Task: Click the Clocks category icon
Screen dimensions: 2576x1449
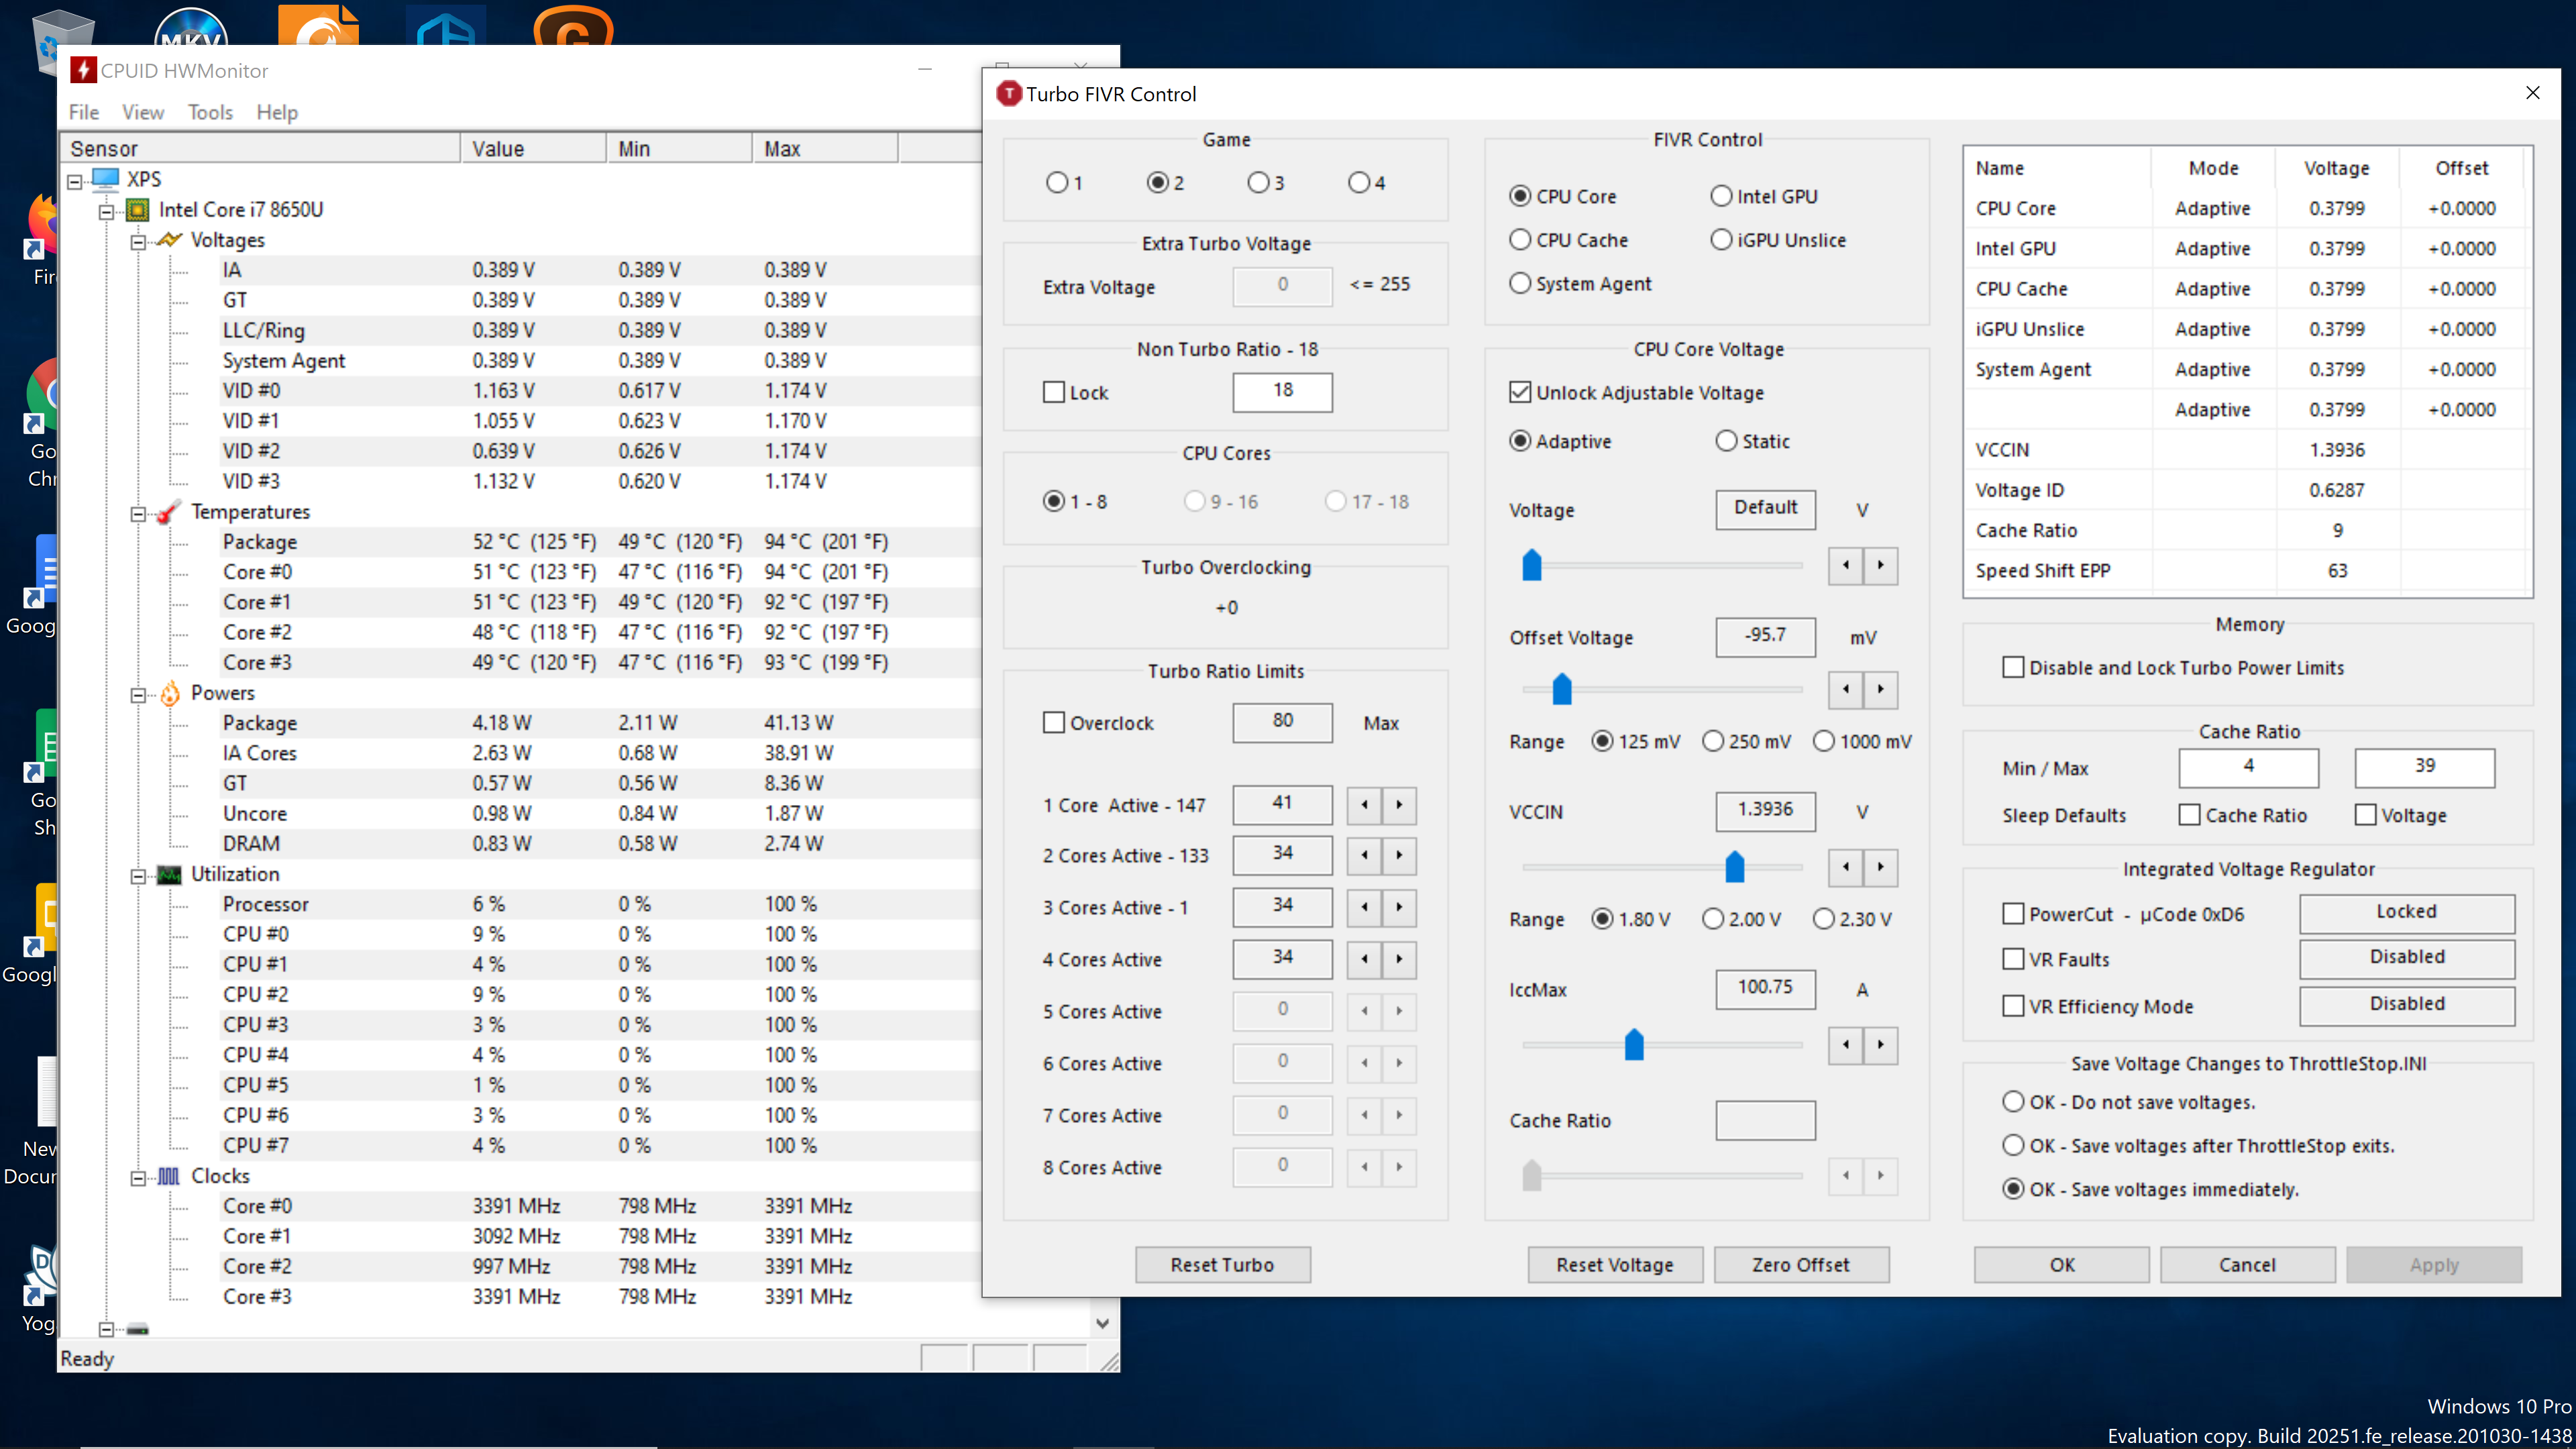Action: coord(169,1176)
